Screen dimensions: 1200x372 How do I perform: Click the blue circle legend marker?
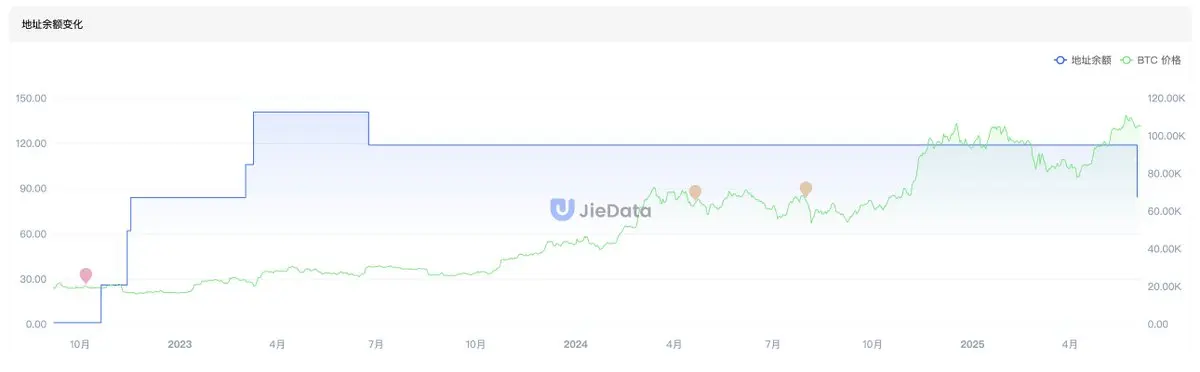1061,60
